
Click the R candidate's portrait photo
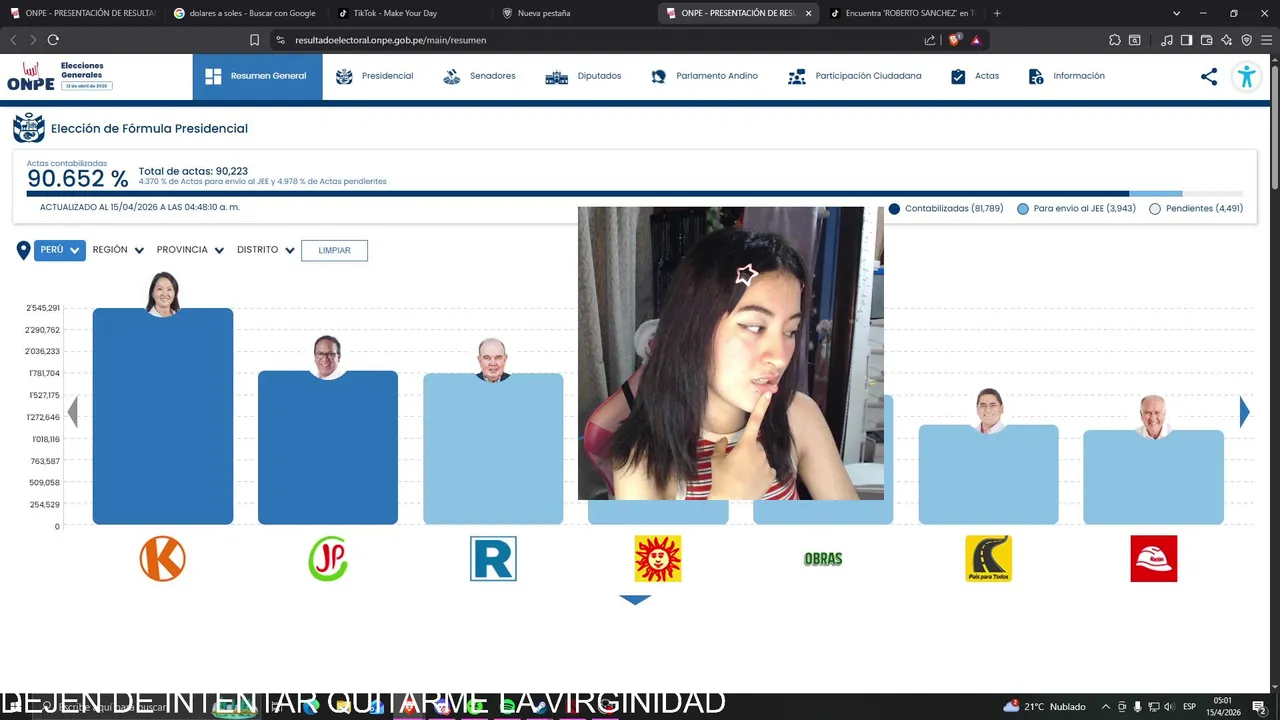[492, 360]
